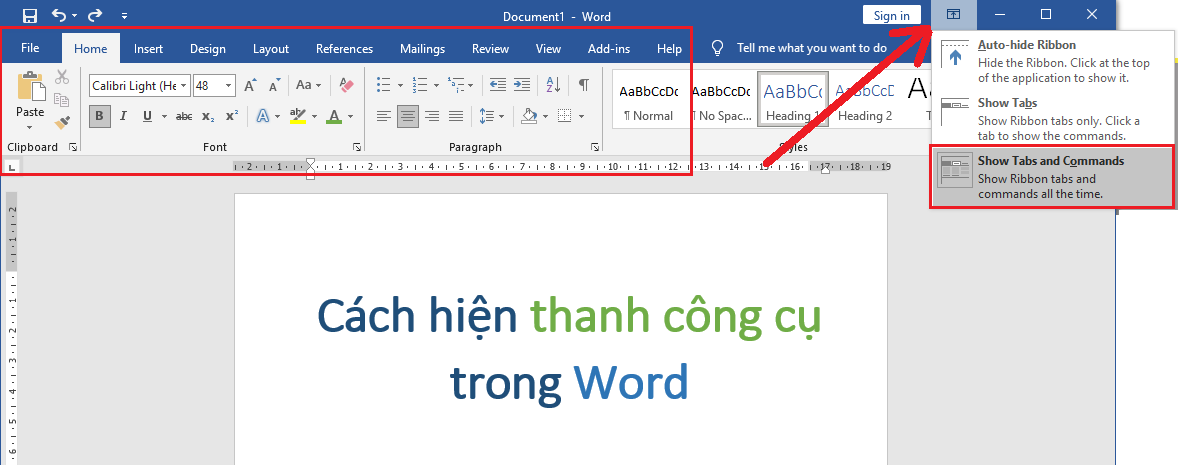Apply the No Spacing style
The width and height of the screenshot is (1178, 465).
coord(720,100)
